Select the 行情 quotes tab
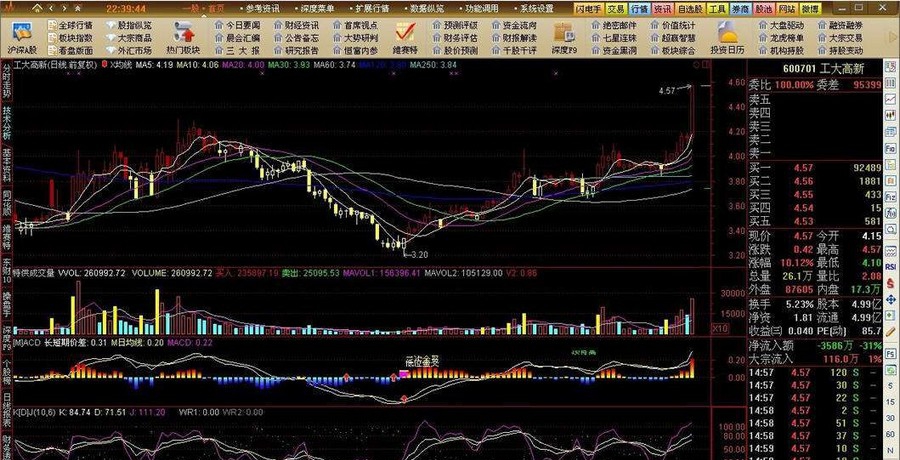900x460 pixels. click(639, 9)
